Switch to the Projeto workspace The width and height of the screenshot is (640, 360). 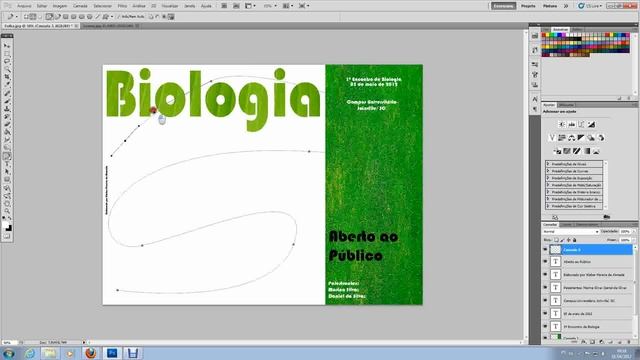pyautogui.click(x=528, y=6)
